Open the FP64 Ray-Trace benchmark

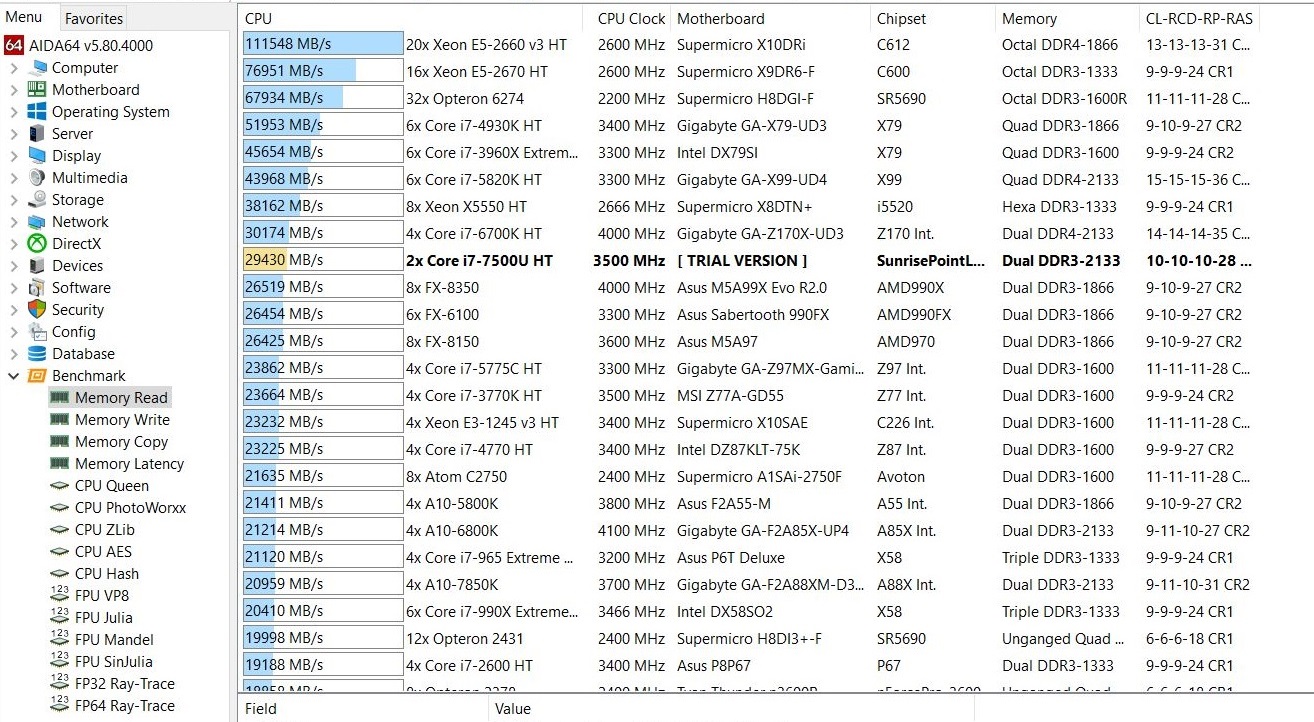[125, 706]
